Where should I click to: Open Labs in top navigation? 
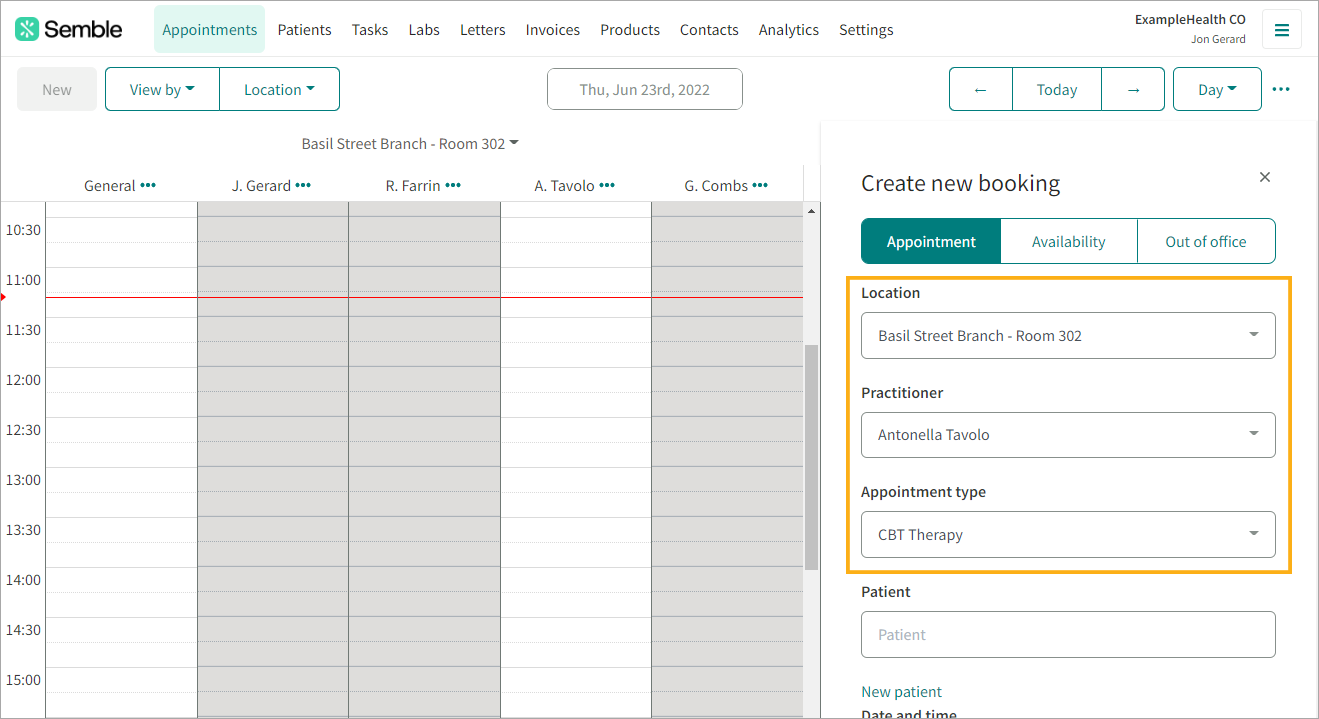click(424, 29)
